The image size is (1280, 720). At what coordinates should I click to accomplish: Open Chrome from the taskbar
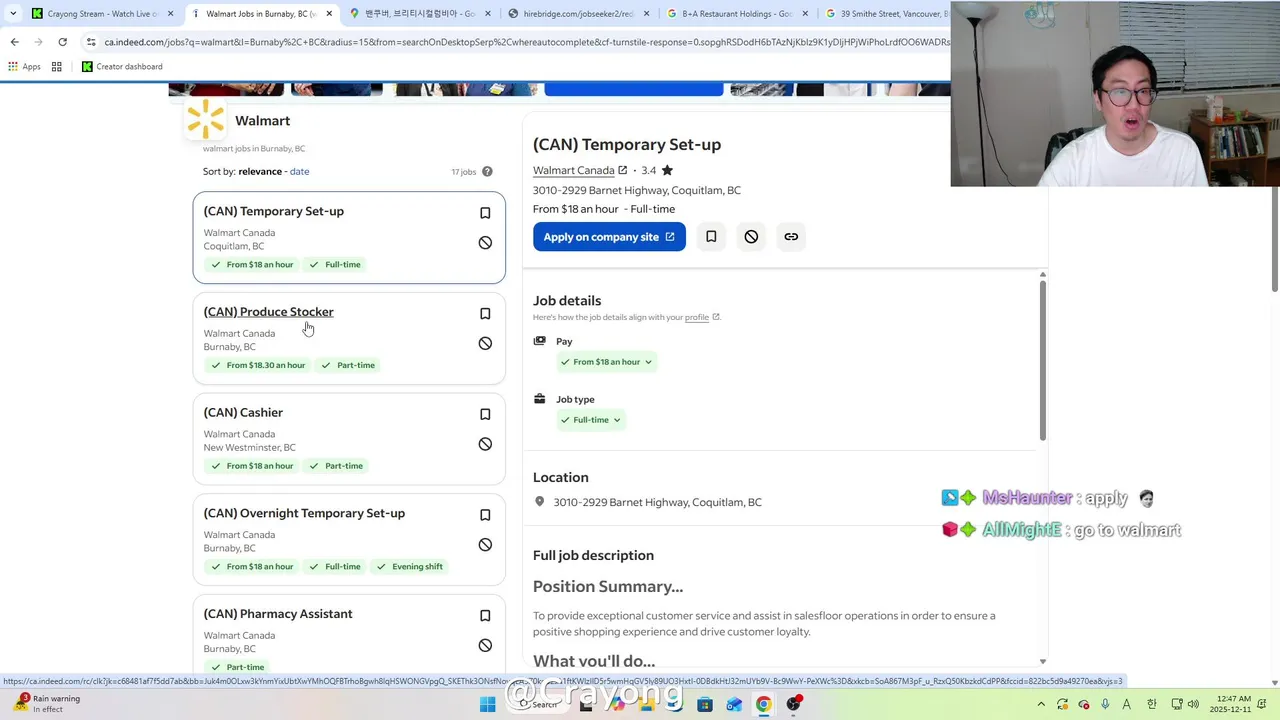click(763, 704)
